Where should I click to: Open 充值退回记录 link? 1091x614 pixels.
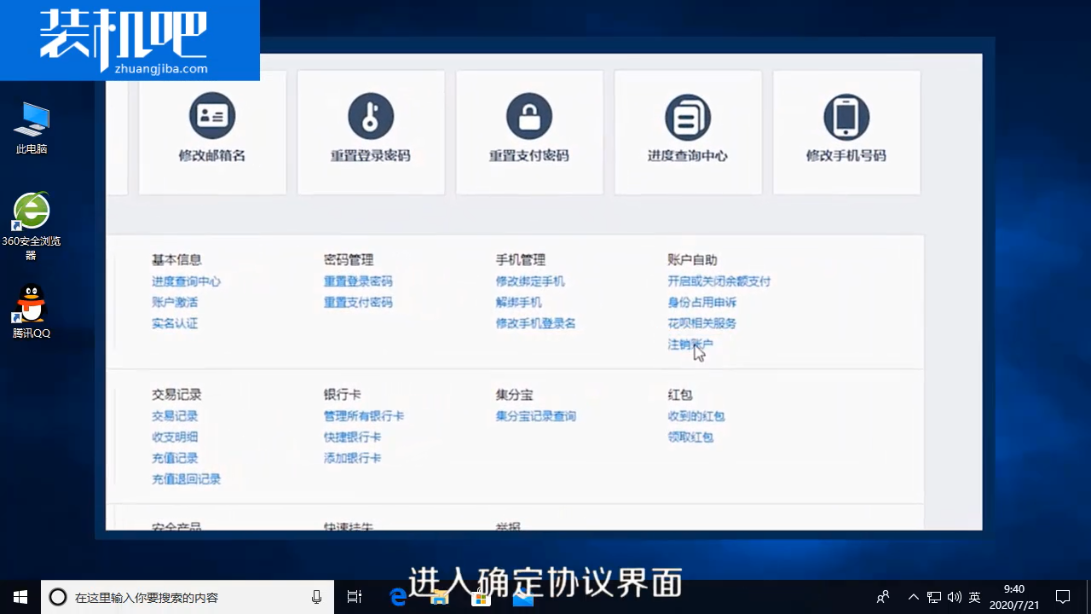186,479
